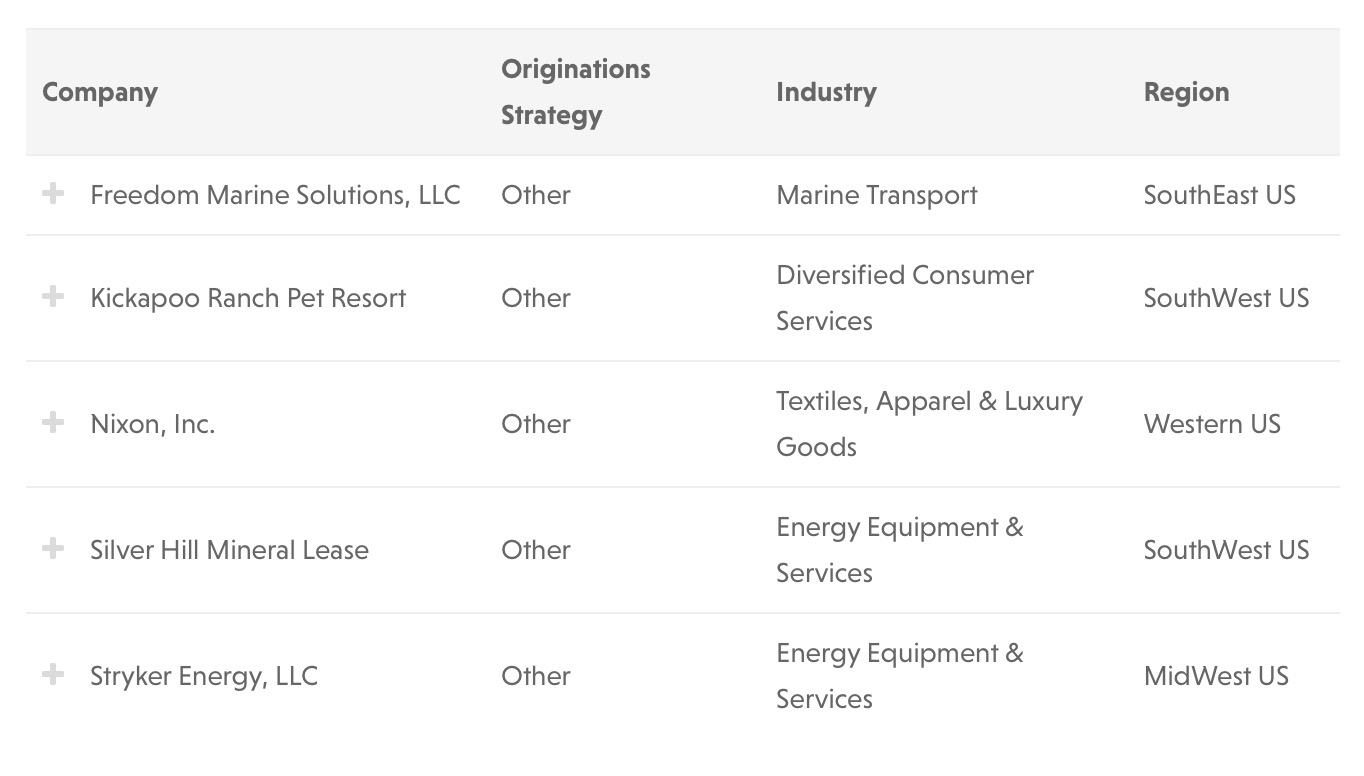Screen dimensions: 1364x776
Task: Select Freedom Marine Solutions, LLC company name
Action: point(275,195)
